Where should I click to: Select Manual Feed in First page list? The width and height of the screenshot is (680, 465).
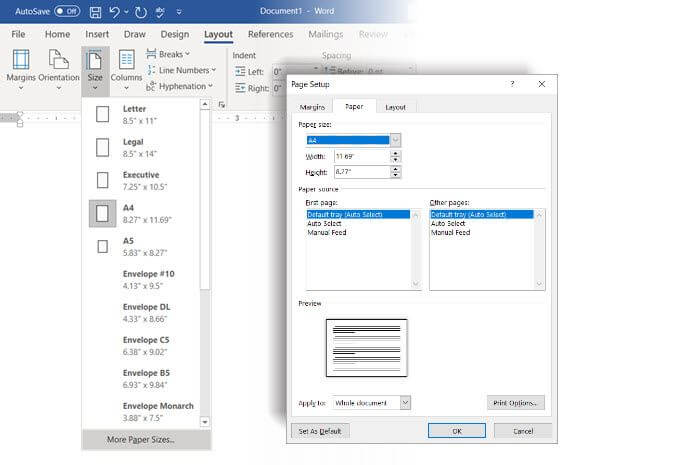[x=327, y=232]
